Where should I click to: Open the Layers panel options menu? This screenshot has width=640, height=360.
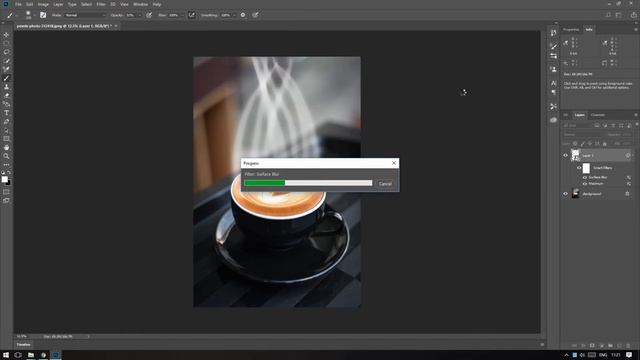pos(636,115)
